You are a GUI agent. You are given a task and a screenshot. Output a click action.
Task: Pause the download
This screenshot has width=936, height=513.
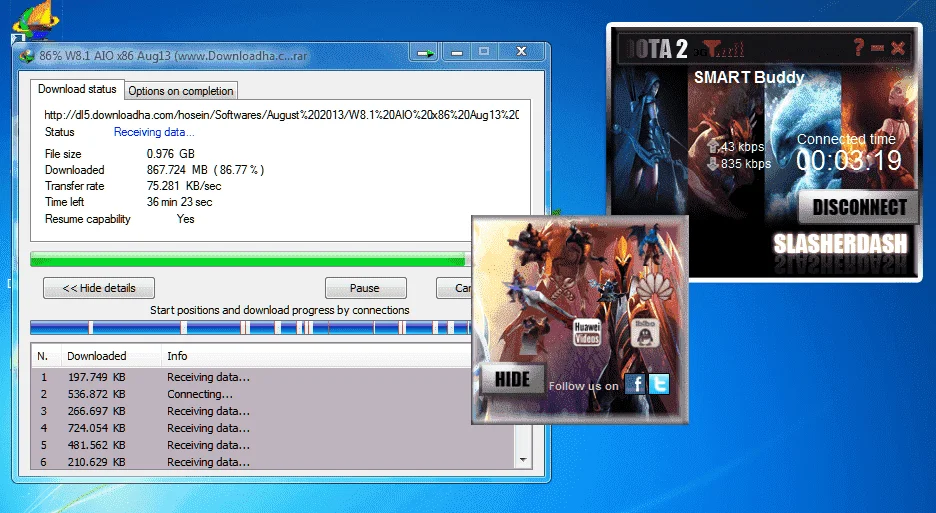pyautogui.click(x=365, y=288)
